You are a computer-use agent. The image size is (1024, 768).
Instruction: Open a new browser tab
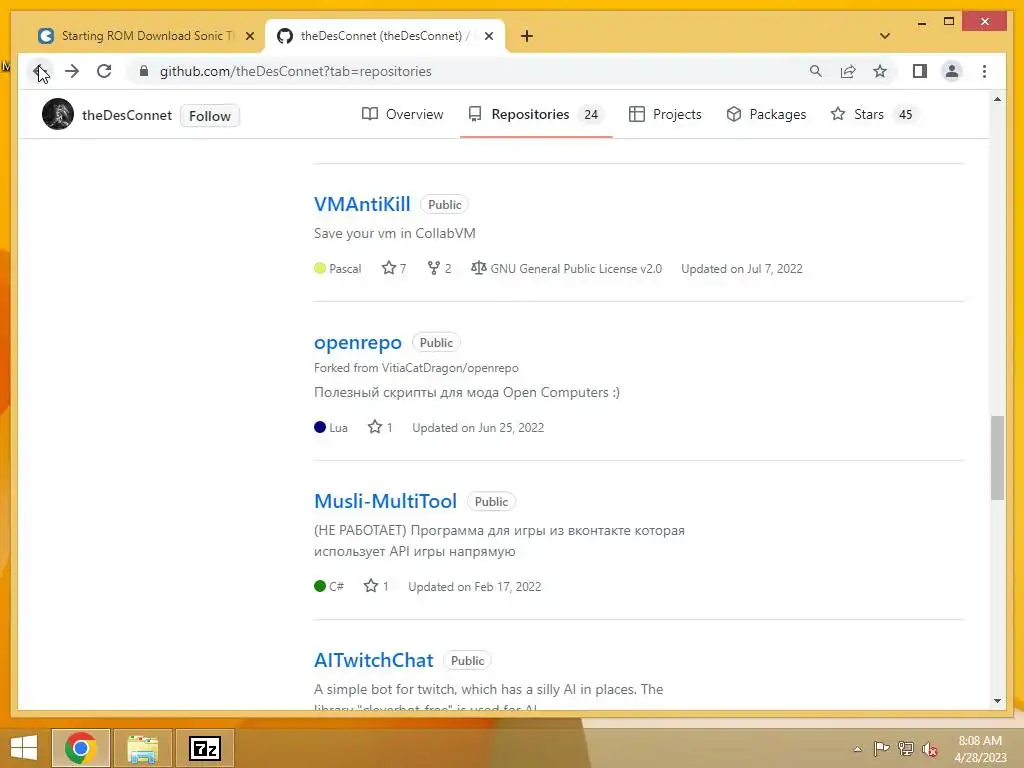click(x=526, y=36)
